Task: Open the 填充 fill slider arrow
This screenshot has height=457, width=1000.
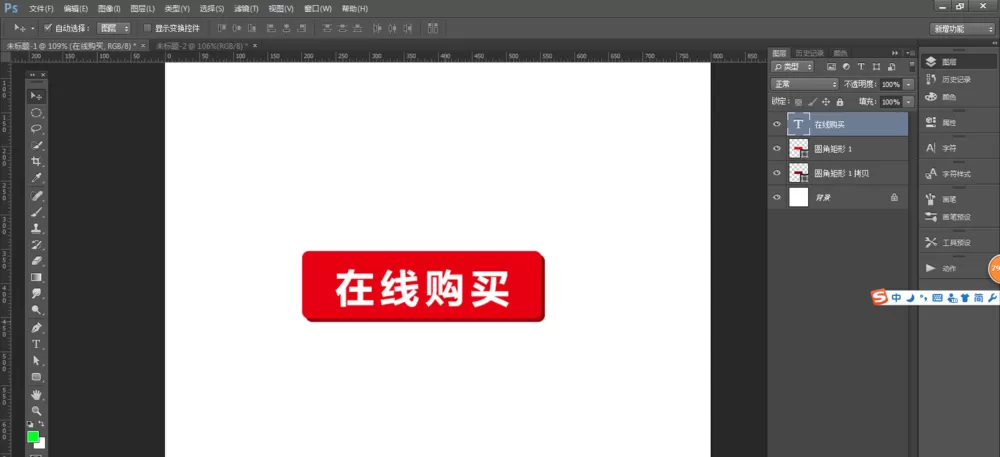Action: [x=909, y=102]
